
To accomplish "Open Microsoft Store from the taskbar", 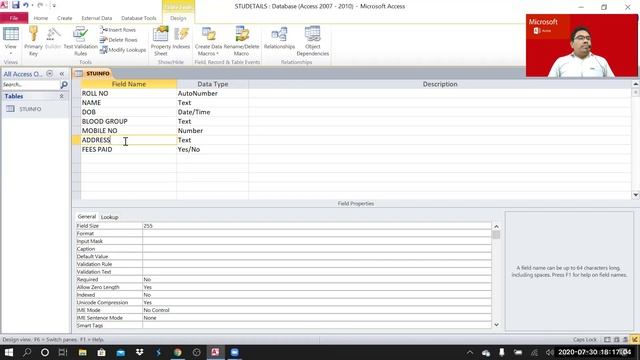I will click(101, 352).
